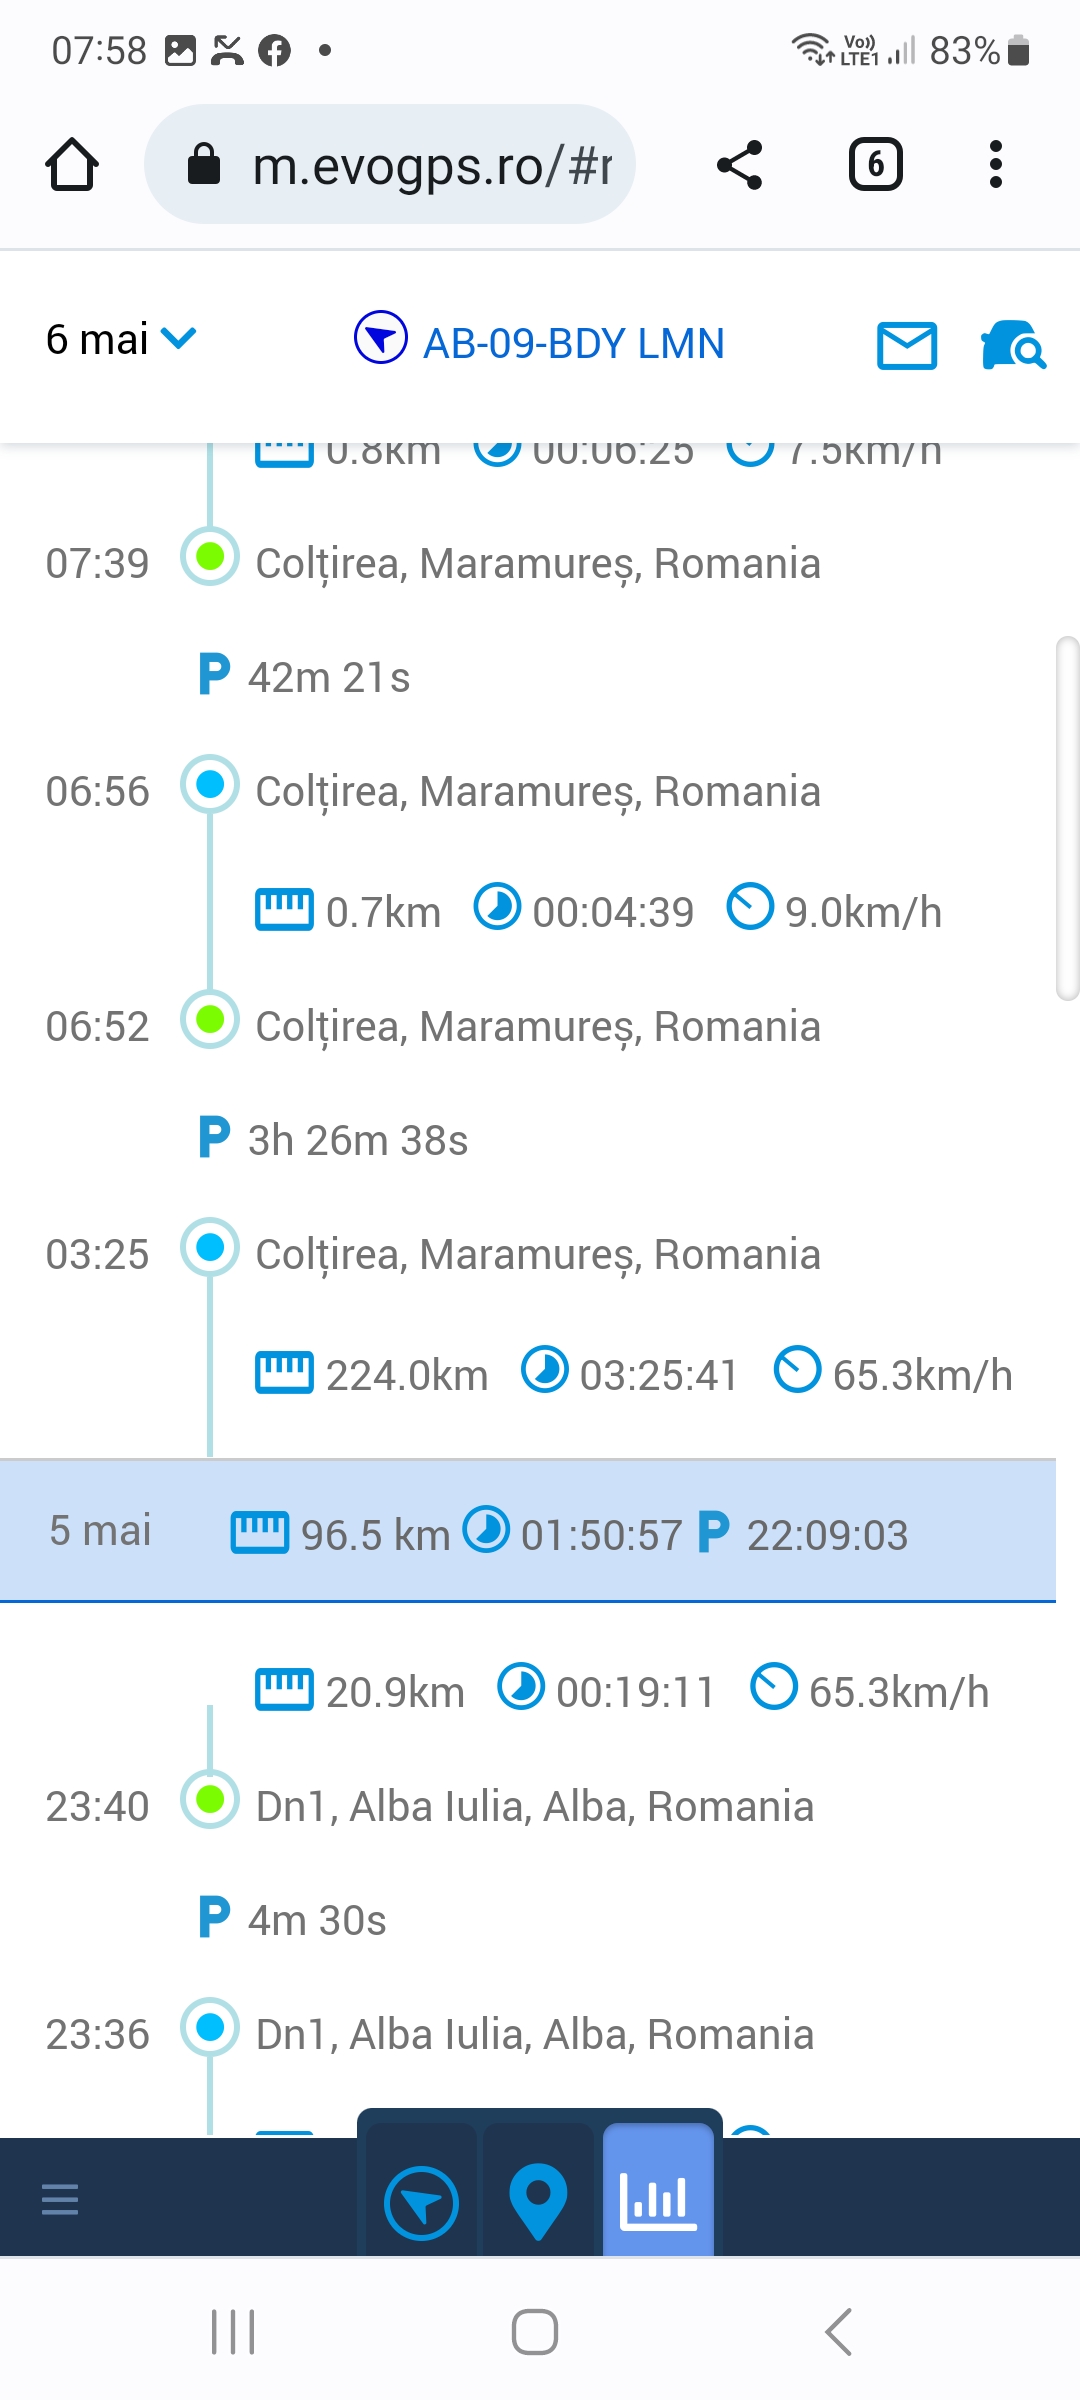
Task: Open the envelope messages icon
Action: pyautogui.click(x=906, y=345)
